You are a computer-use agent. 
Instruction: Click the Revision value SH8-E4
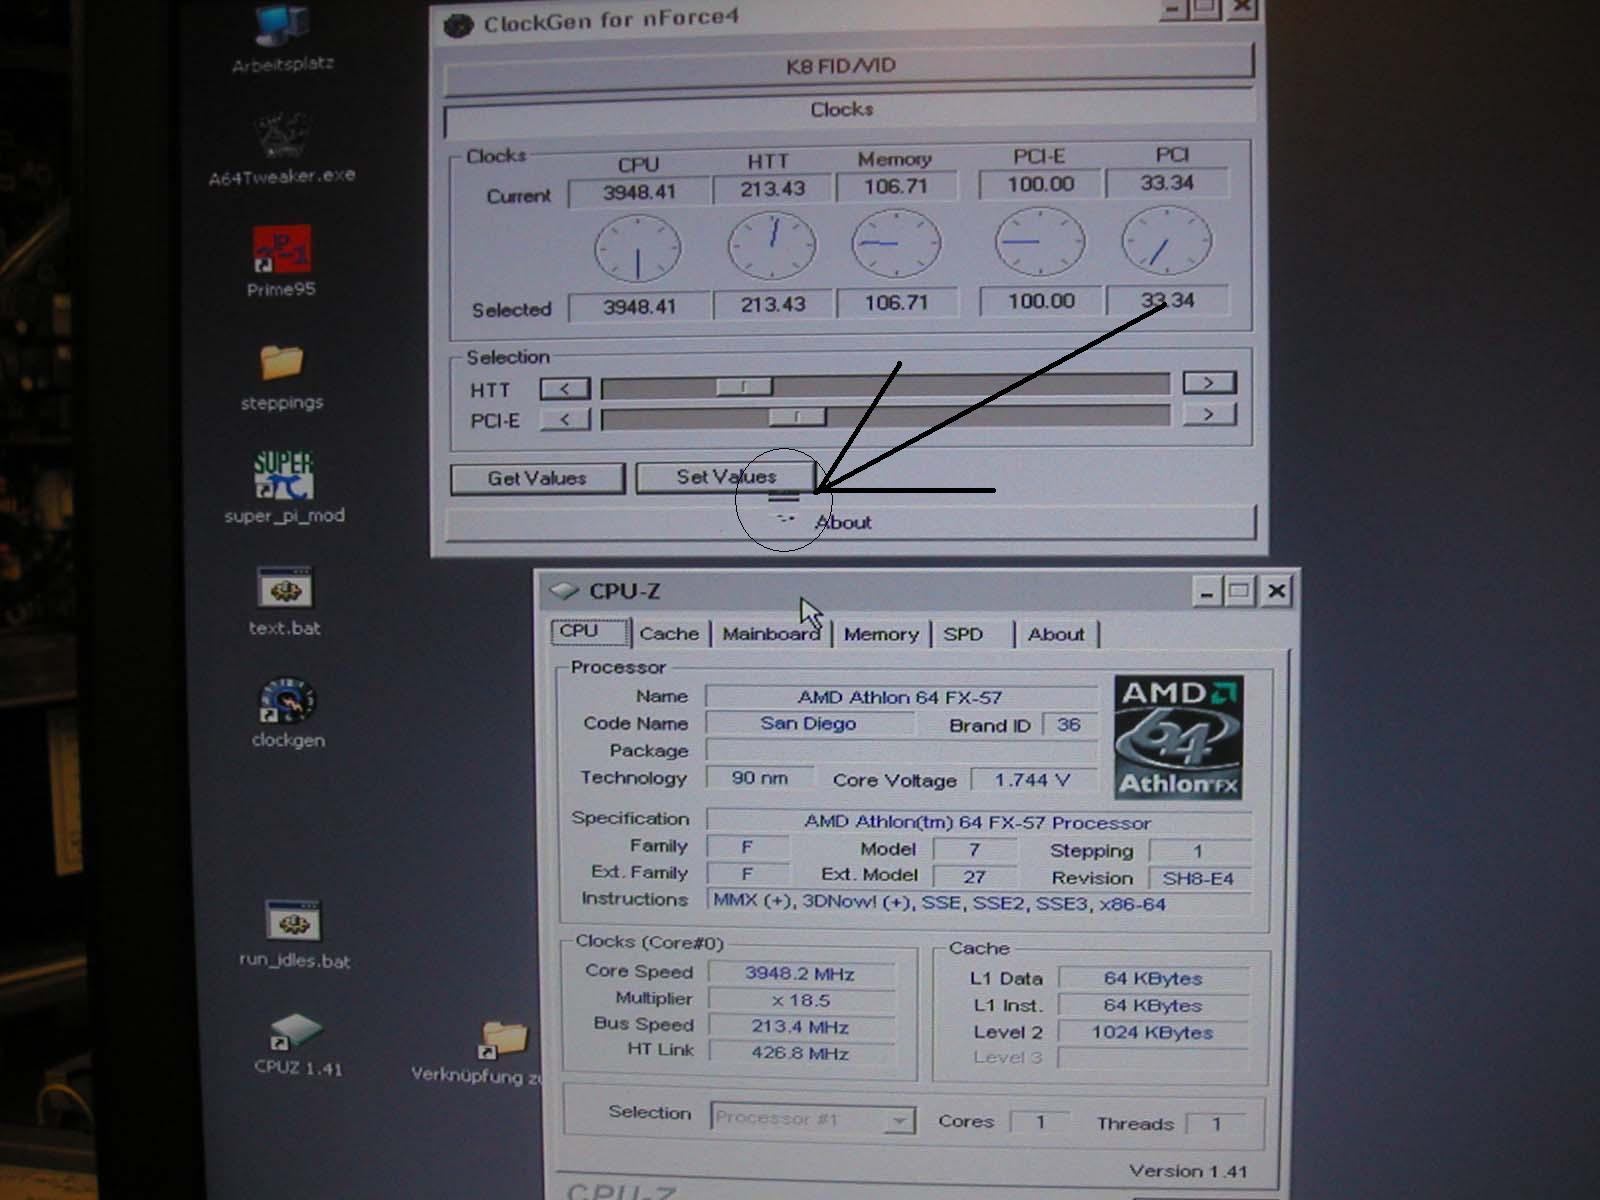coord(1198,879)
